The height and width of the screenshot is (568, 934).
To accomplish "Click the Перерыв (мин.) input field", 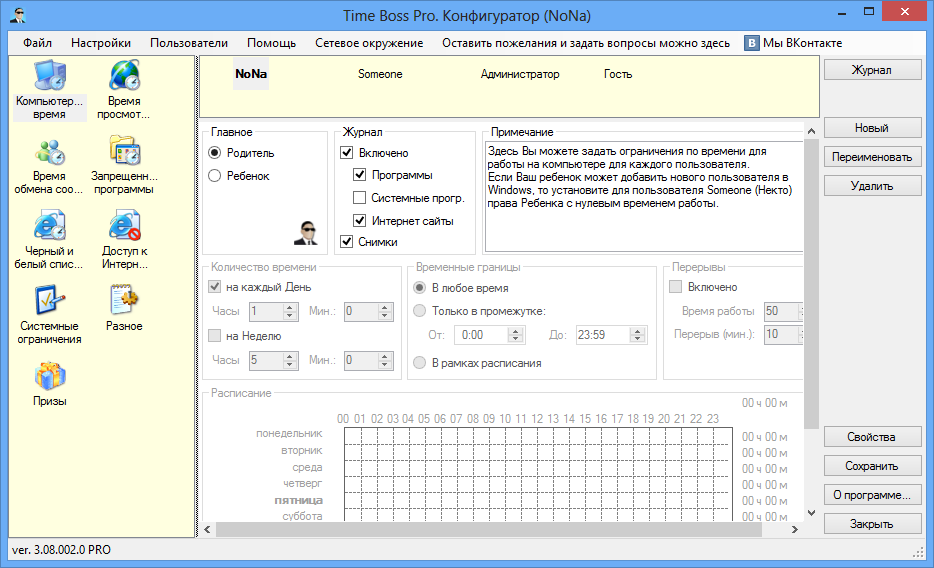I will pos(783,334).
